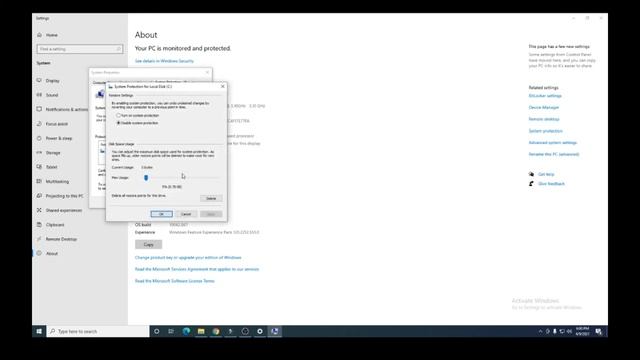Read the Microsoft Services Agreement link
Image resolution: width=640 pixels, height=360 pixels.
click(197, 269)
